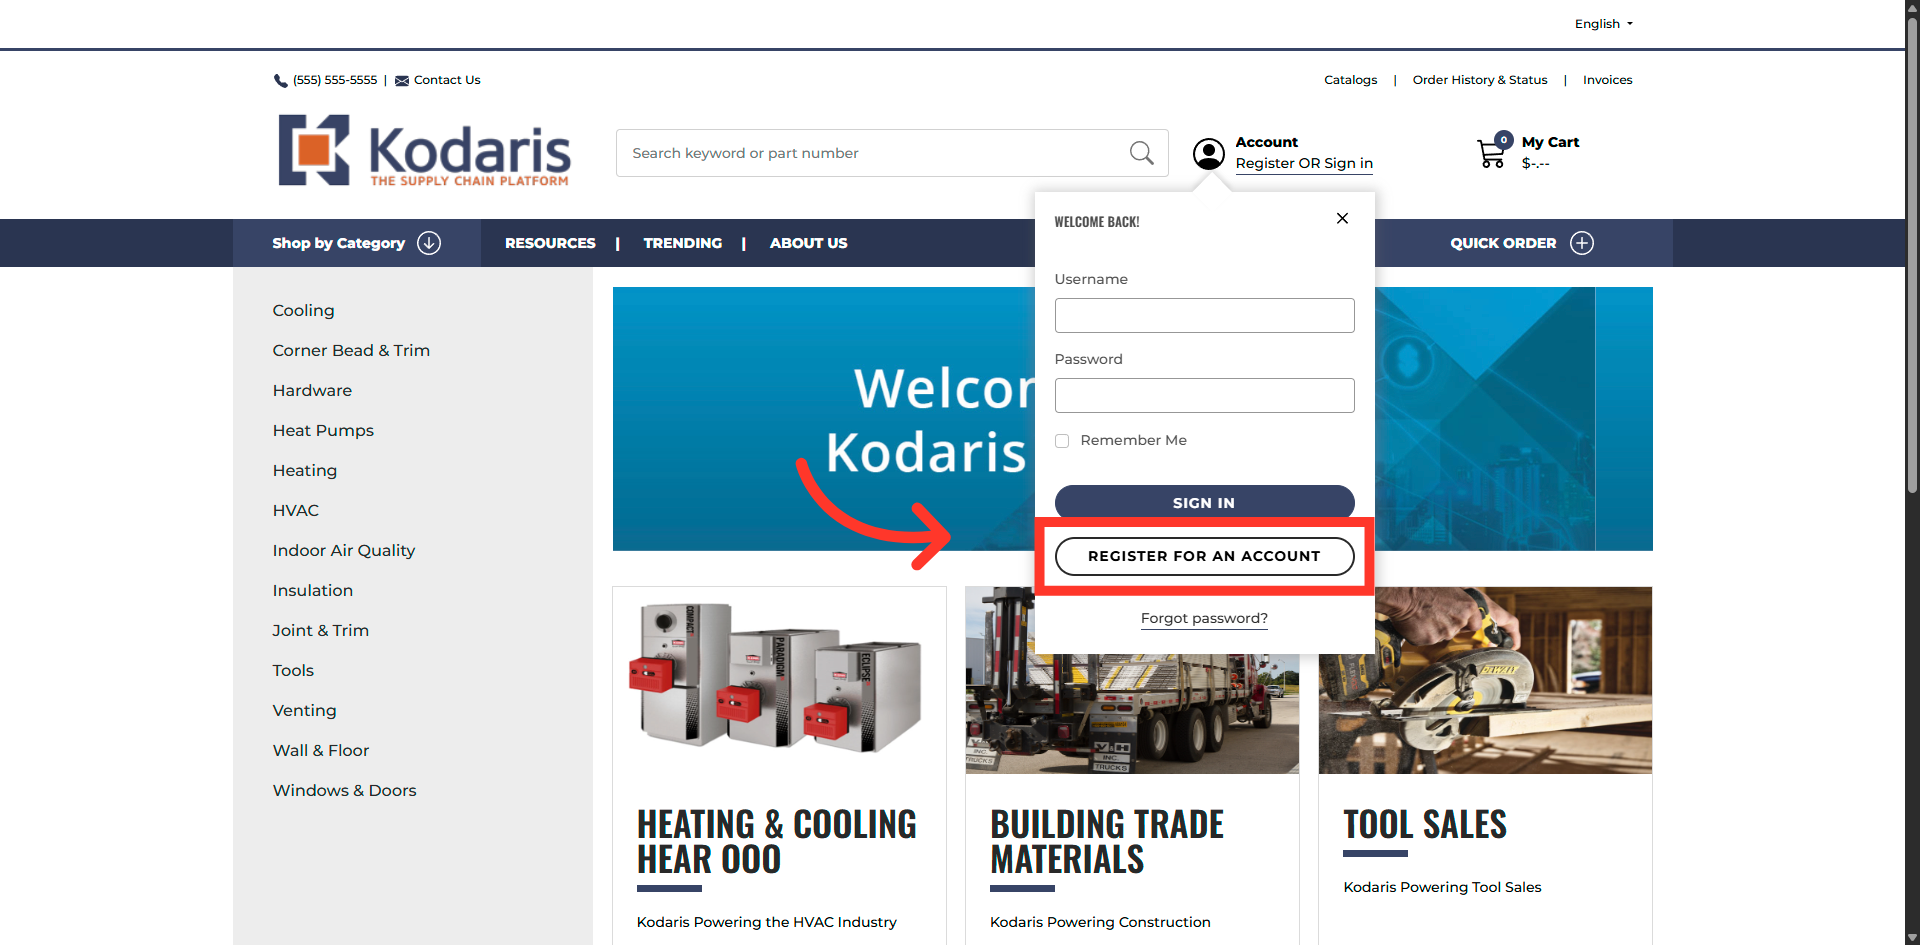The width and height of the screenshot is (1920, 945).
Task: Select the Insulation category
Action: [x=312, y=591]
